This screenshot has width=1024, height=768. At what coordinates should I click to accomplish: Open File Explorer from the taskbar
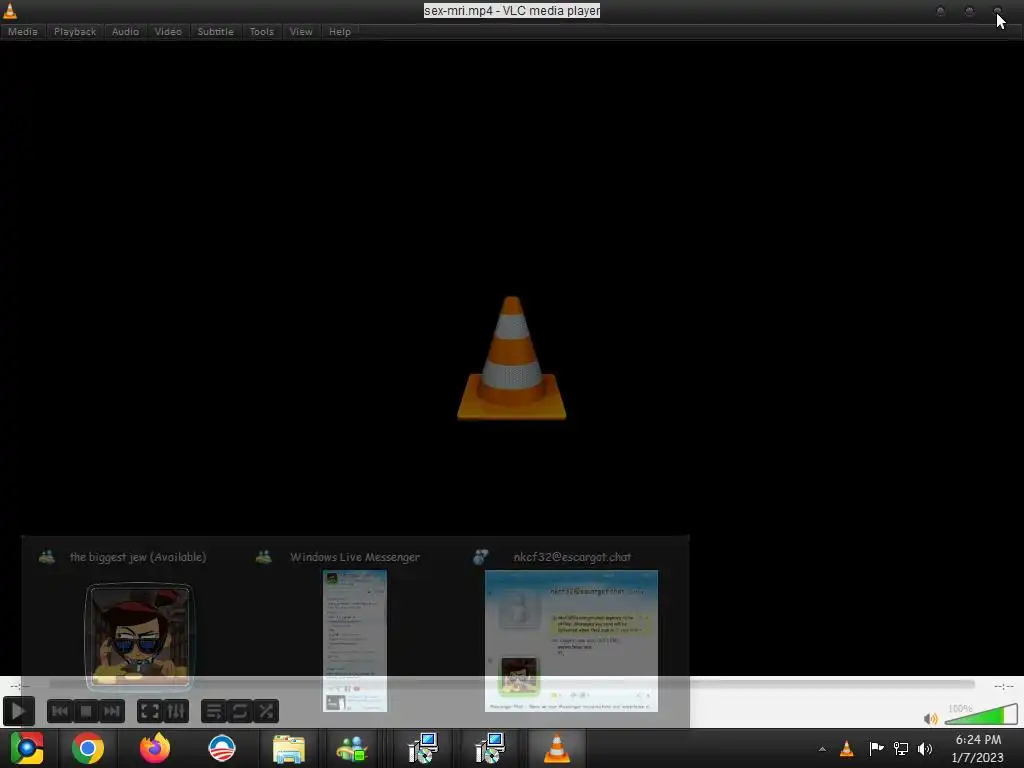(289, 749)
